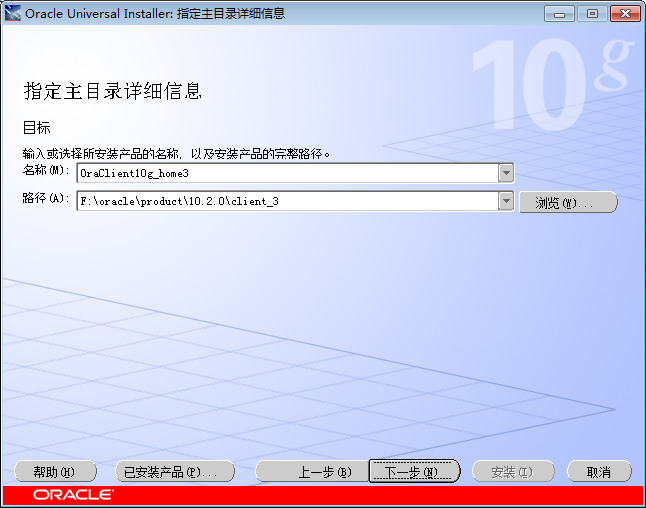This screenshot has width=646, height=508.
Task: Open the 路径 (Path) dropdown arrow
Action: point(506,201)
